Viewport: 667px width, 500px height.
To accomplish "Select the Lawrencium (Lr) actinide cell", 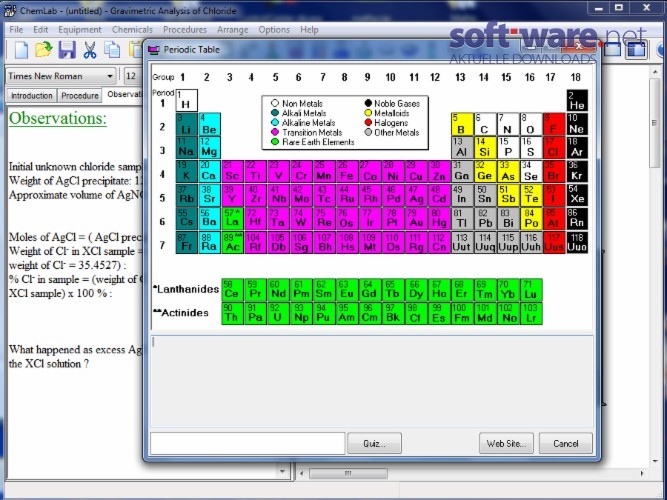I will pos(531,314).
